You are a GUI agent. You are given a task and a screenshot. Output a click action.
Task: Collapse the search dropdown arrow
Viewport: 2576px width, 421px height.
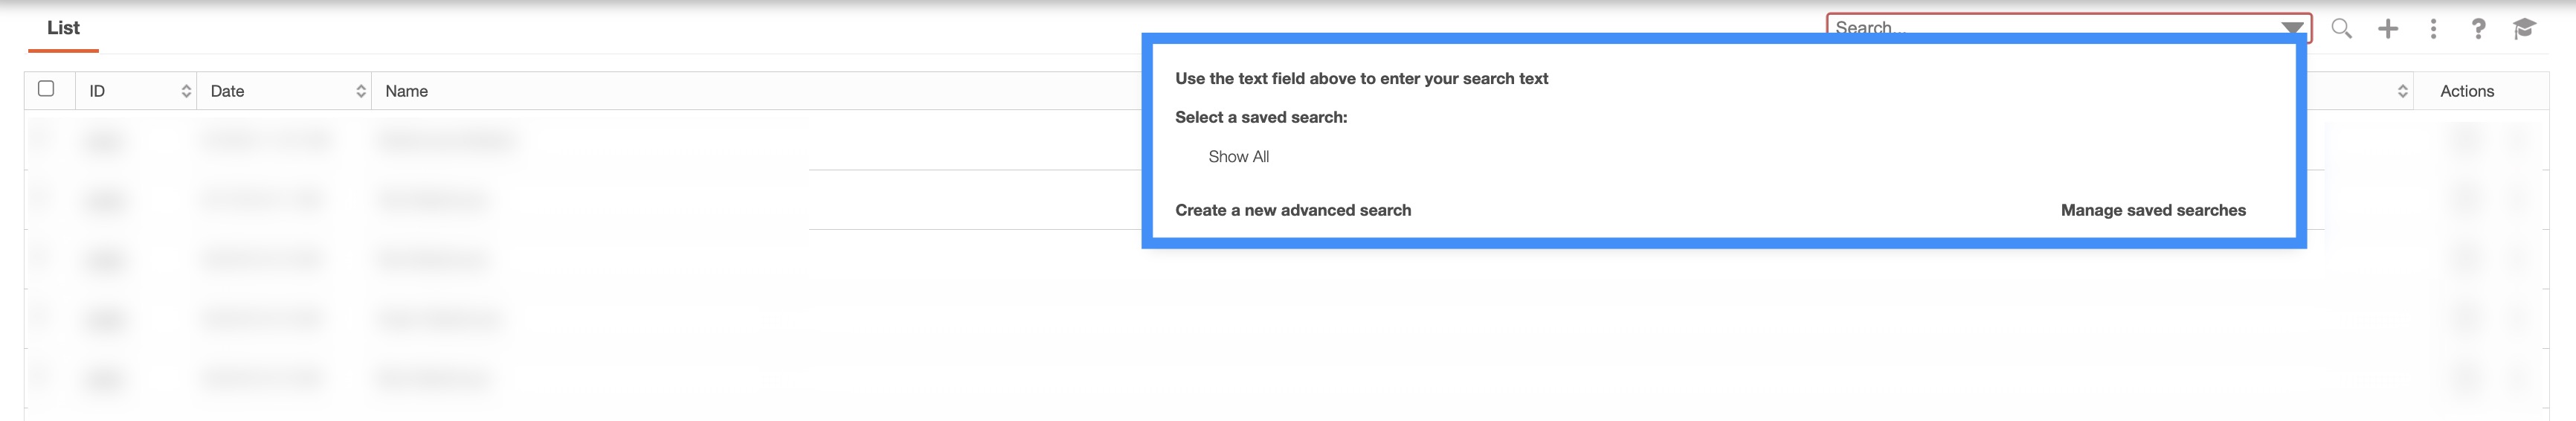point(2292,27)
